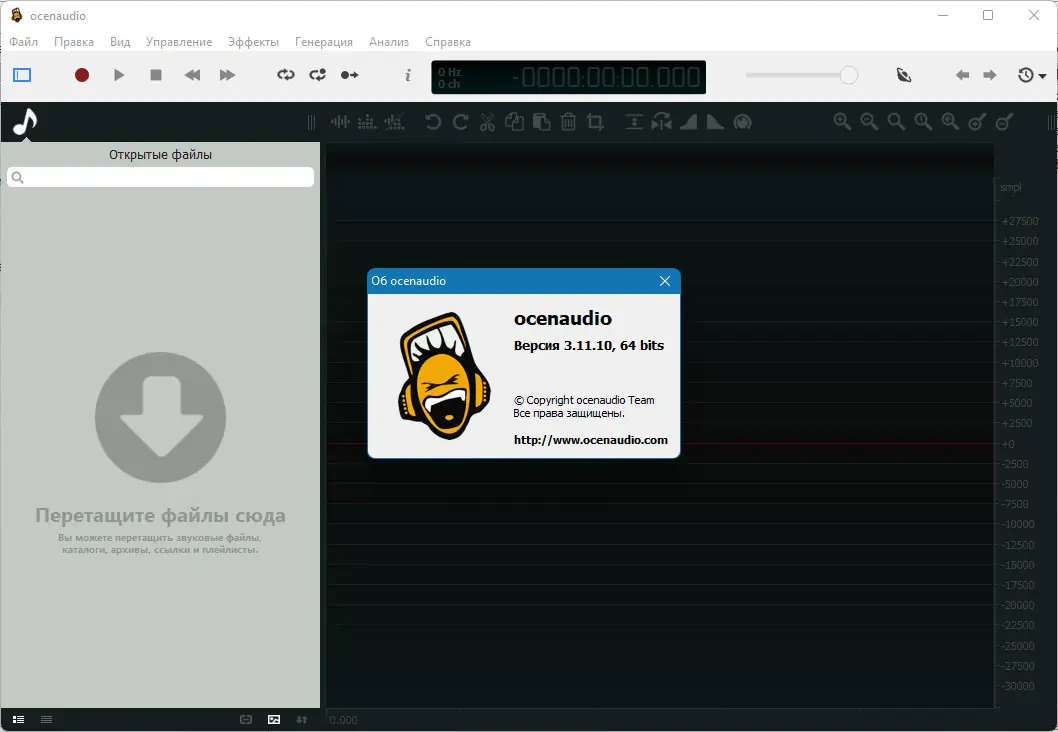Click the file search field

[x=161, y=177]
